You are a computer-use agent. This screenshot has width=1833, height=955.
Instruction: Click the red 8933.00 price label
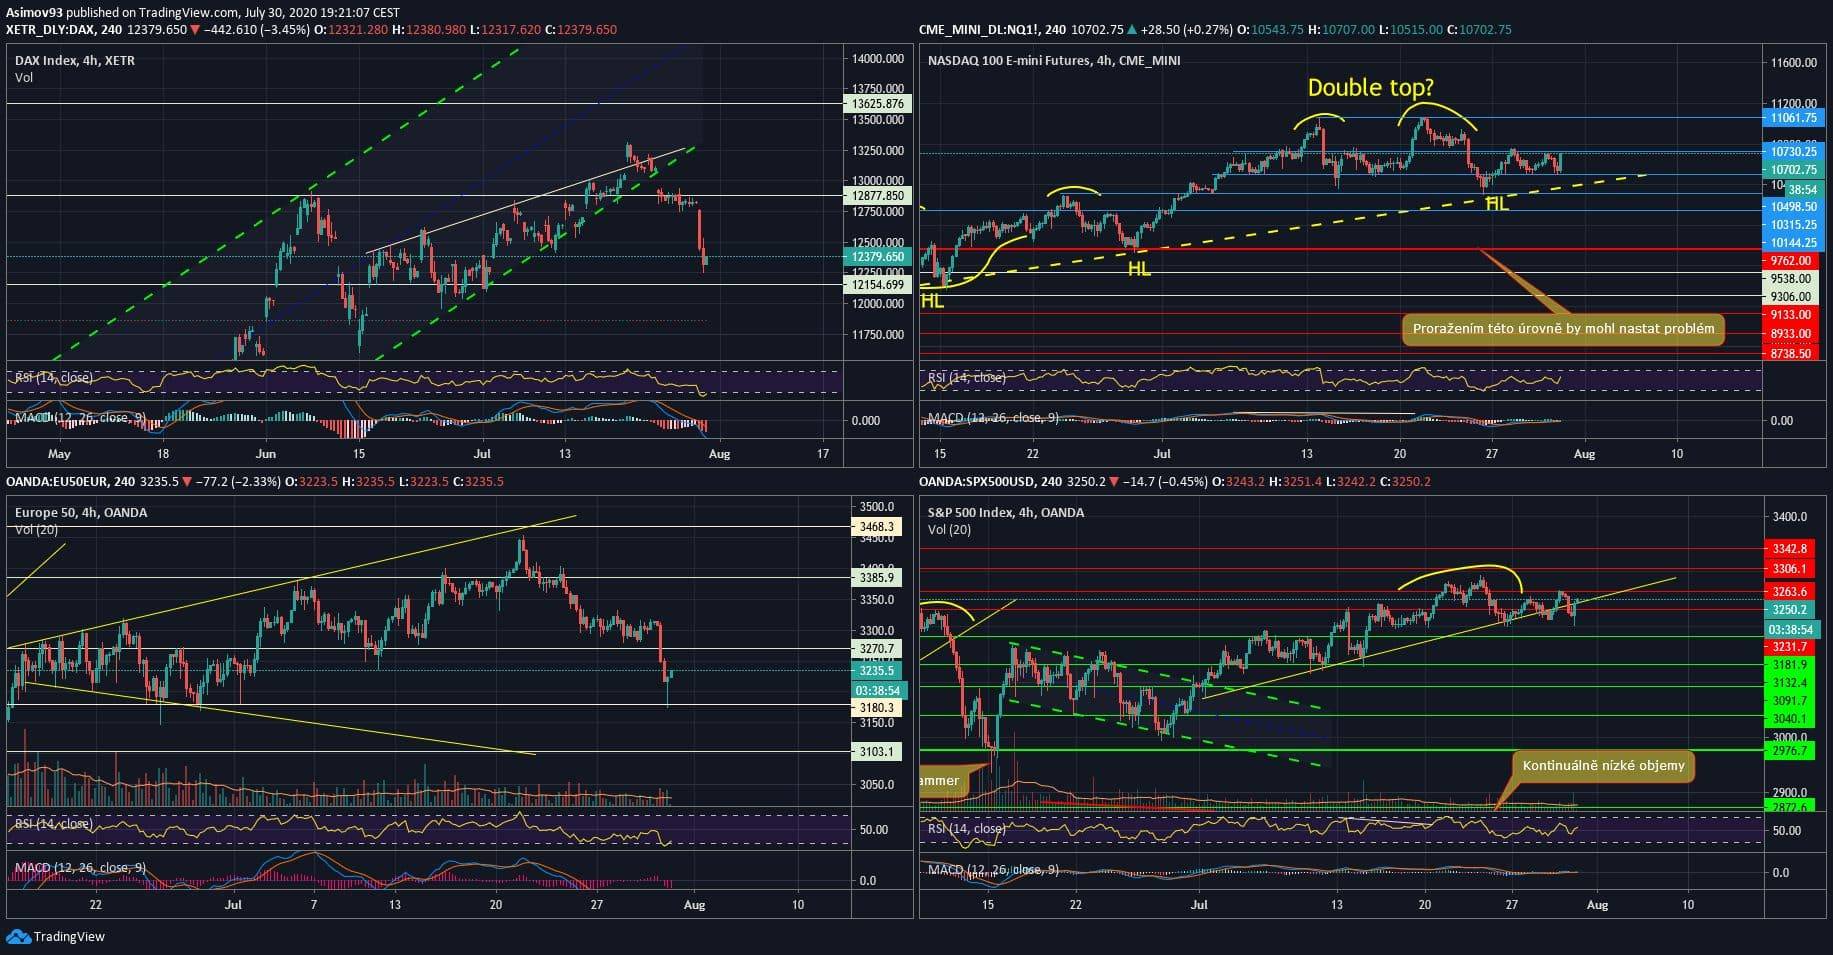click(1793, 334)
